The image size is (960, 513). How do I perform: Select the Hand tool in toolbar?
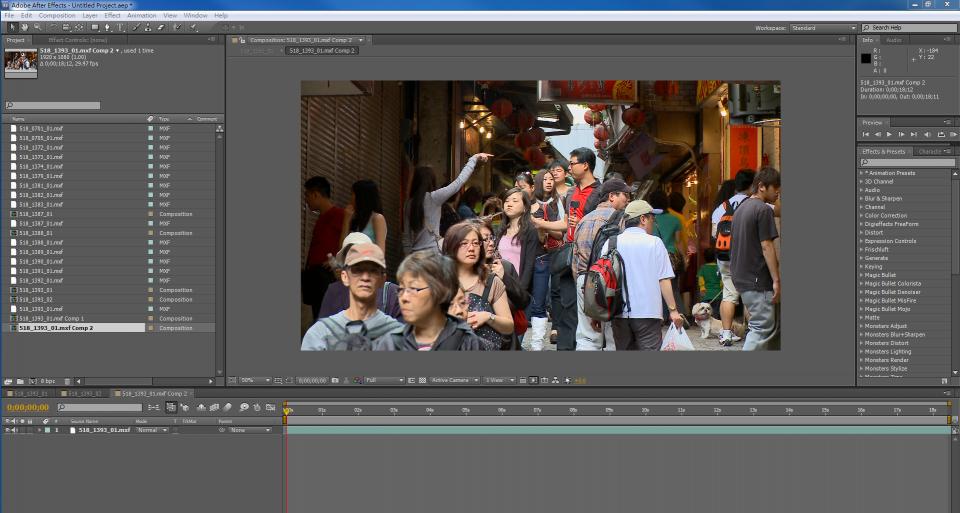(x=24, y=27)
